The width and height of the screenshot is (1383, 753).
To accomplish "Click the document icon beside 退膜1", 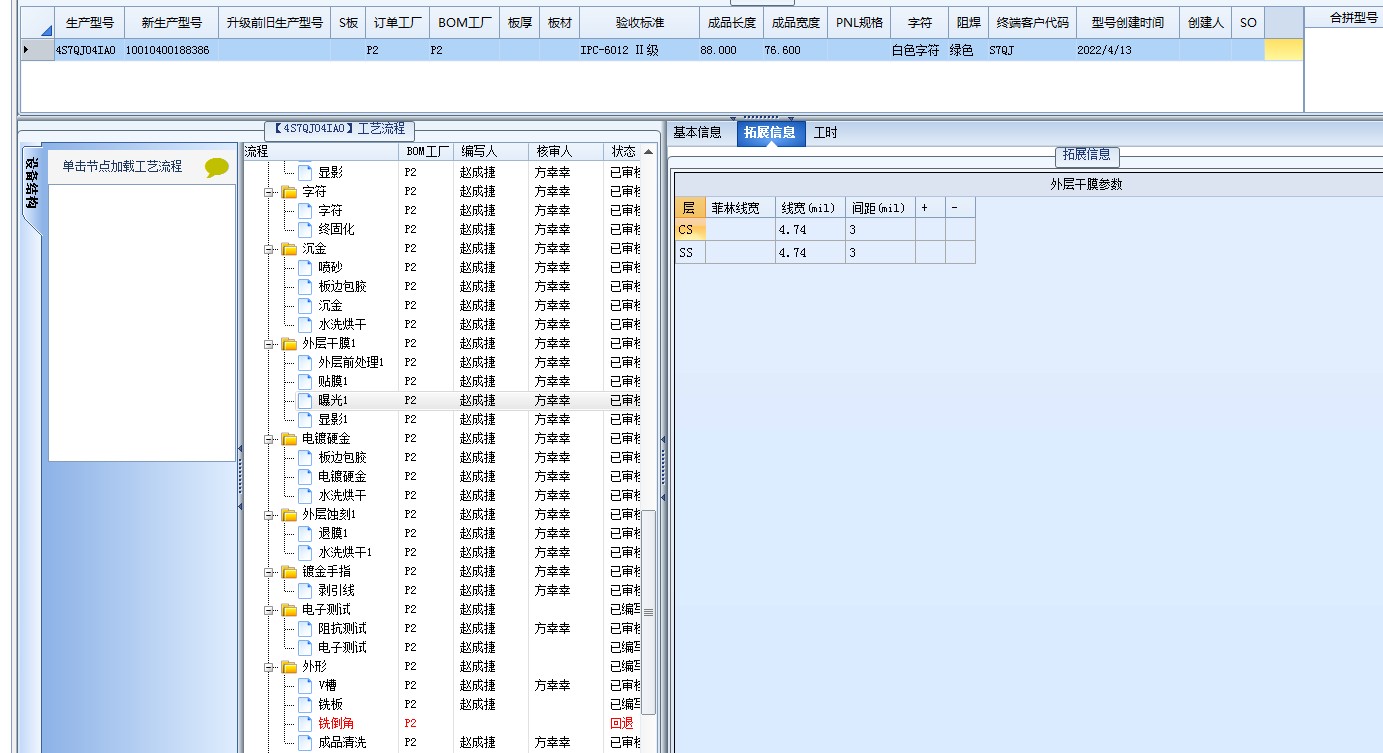I will click(x=305, y=534).
